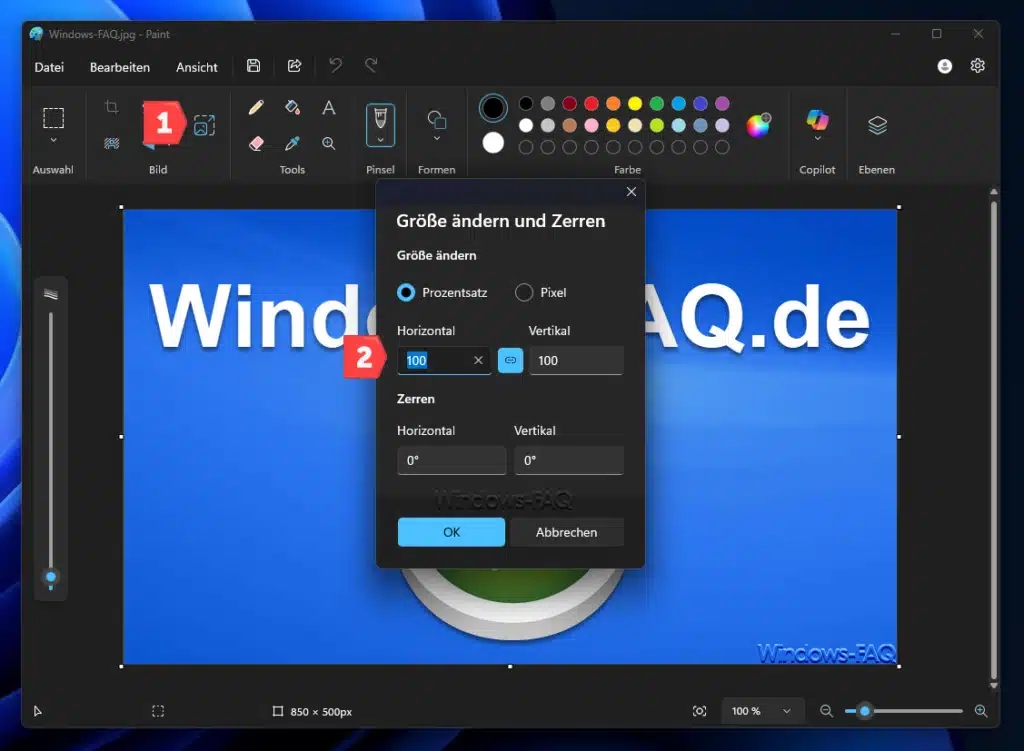Viewport: 1024px width, 751px height.
Task: Pick the red swatch in the palette
Action: pos(591,103)
